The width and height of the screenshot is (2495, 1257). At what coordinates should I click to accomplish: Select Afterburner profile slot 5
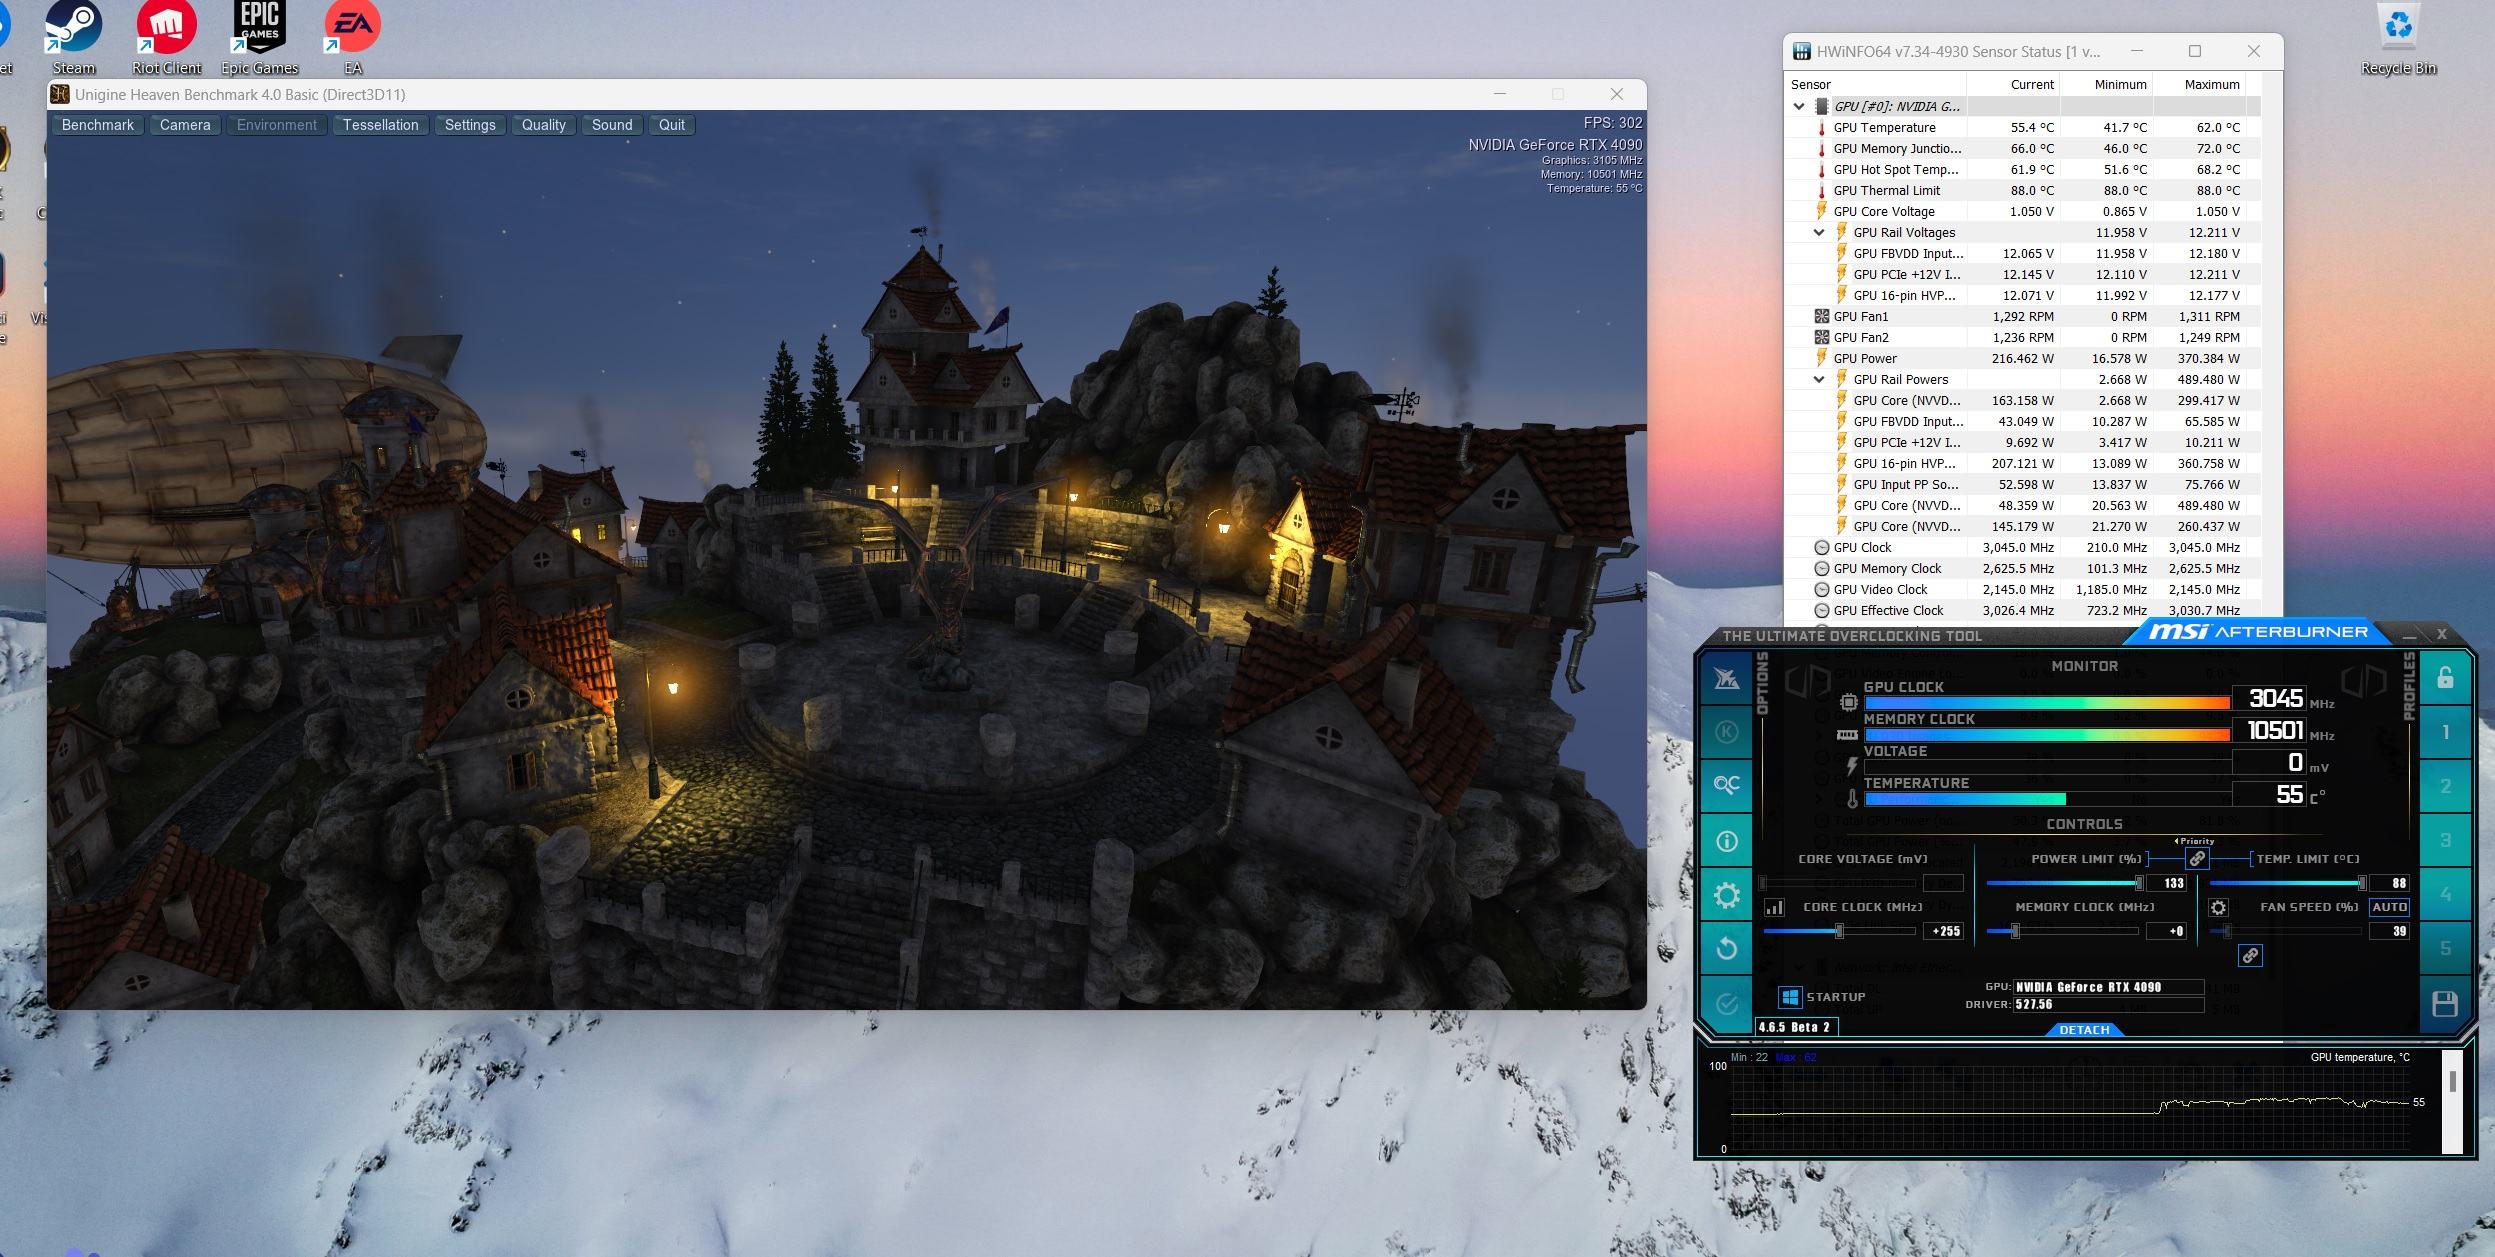click(2445, 948)
